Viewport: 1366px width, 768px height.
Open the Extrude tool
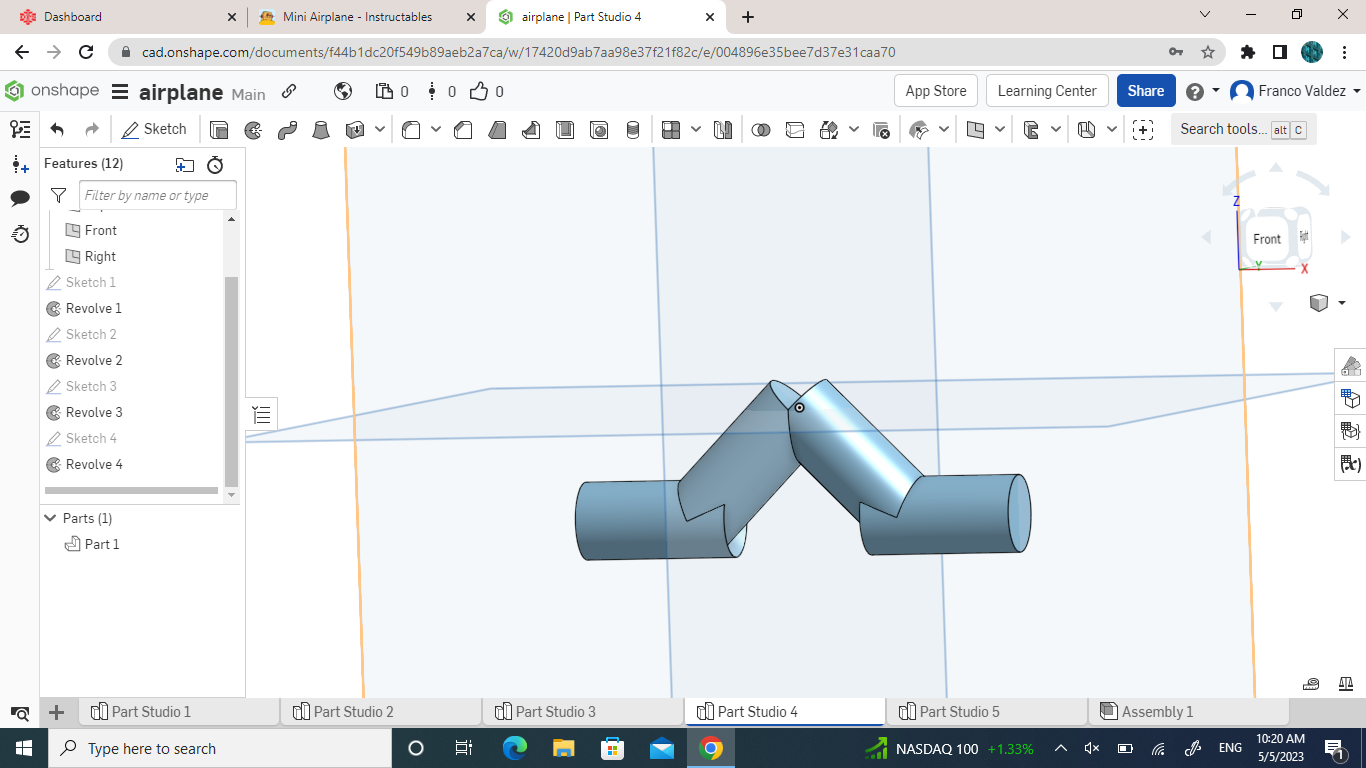(x=217, y=129)
